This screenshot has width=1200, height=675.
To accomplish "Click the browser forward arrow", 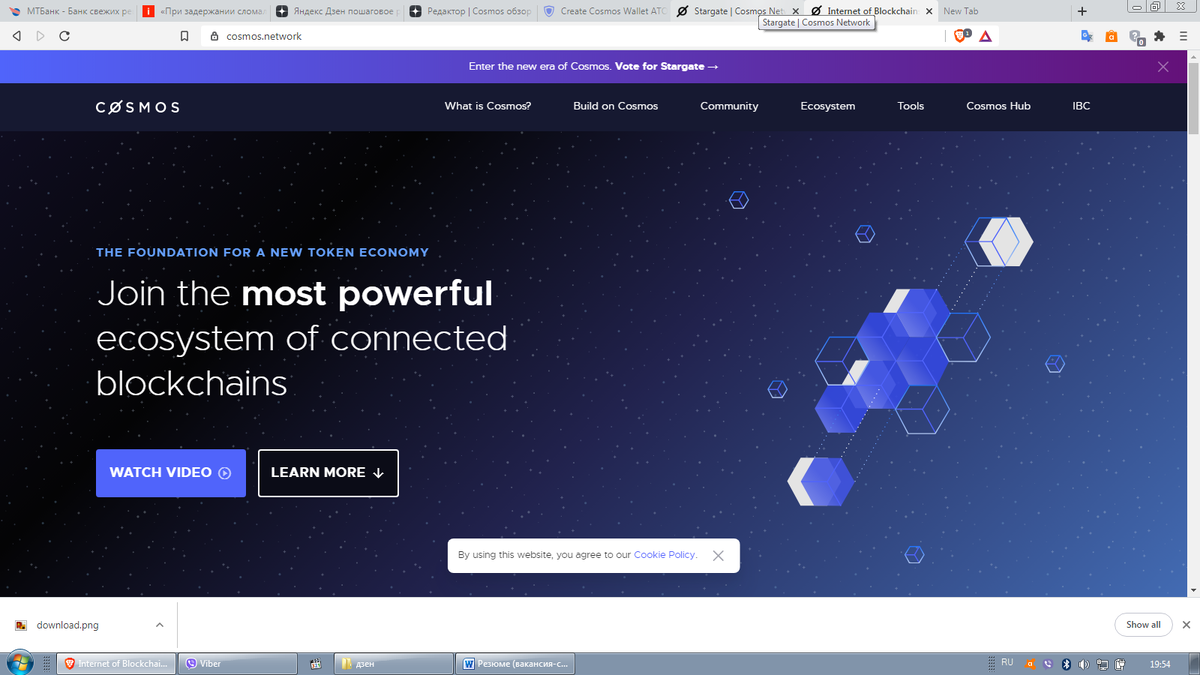I will (x=40, y=36).
